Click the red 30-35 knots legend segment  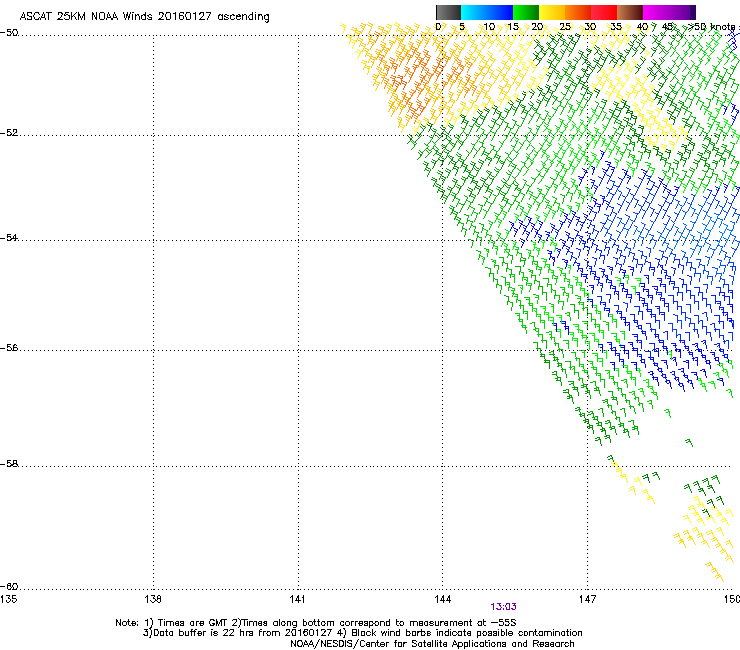(604, 12)
